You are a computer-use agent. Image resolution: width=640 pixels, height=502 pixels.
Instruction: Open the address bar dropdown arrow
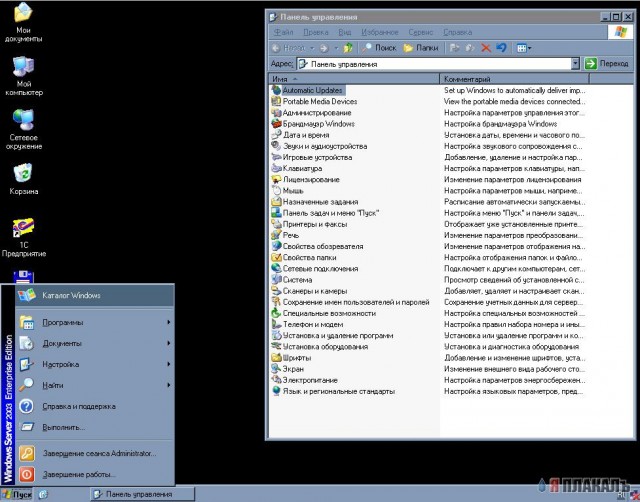point(575,64)
